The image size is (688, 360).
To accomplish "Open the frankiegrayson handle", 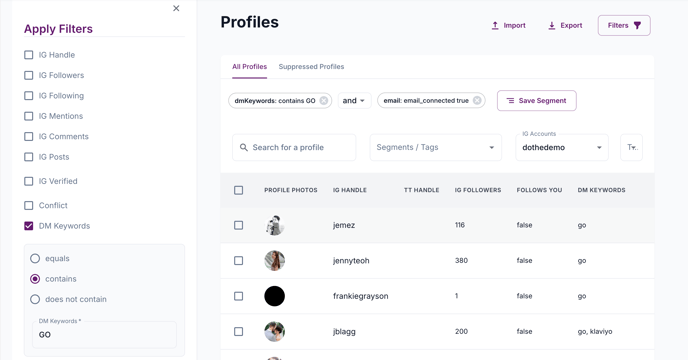I will [x=361, y=296].
